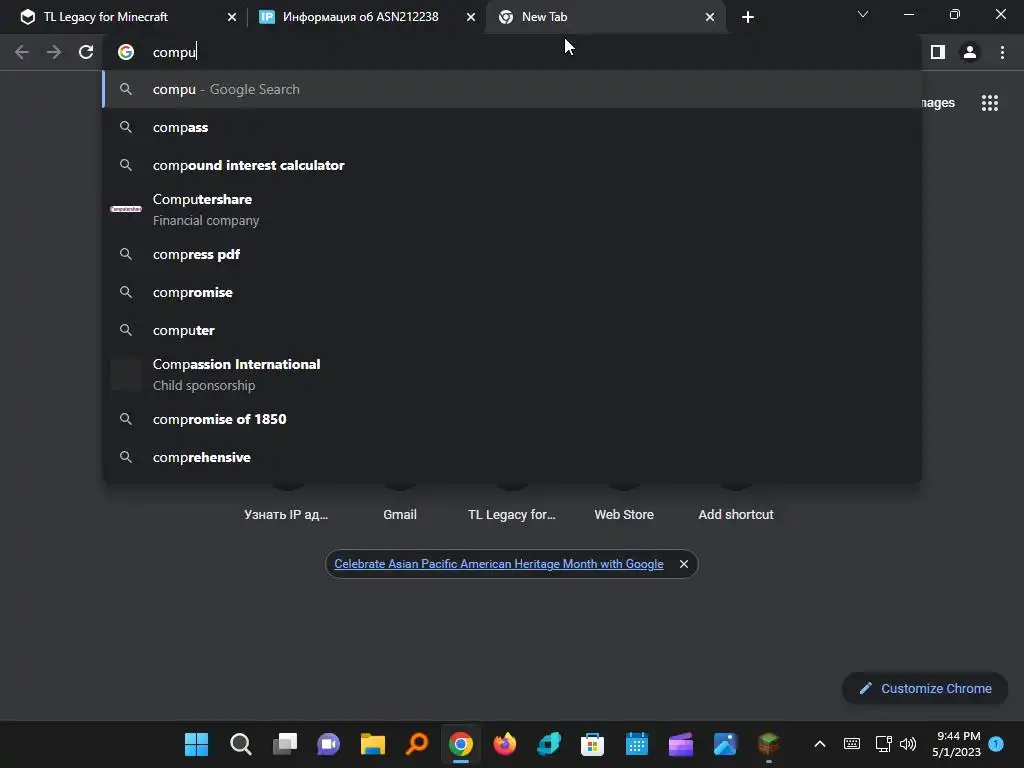Screen dimensions: 1024x768
Task: Close the Информация об ASN212238 tab
Action: [x=471, y=17]
